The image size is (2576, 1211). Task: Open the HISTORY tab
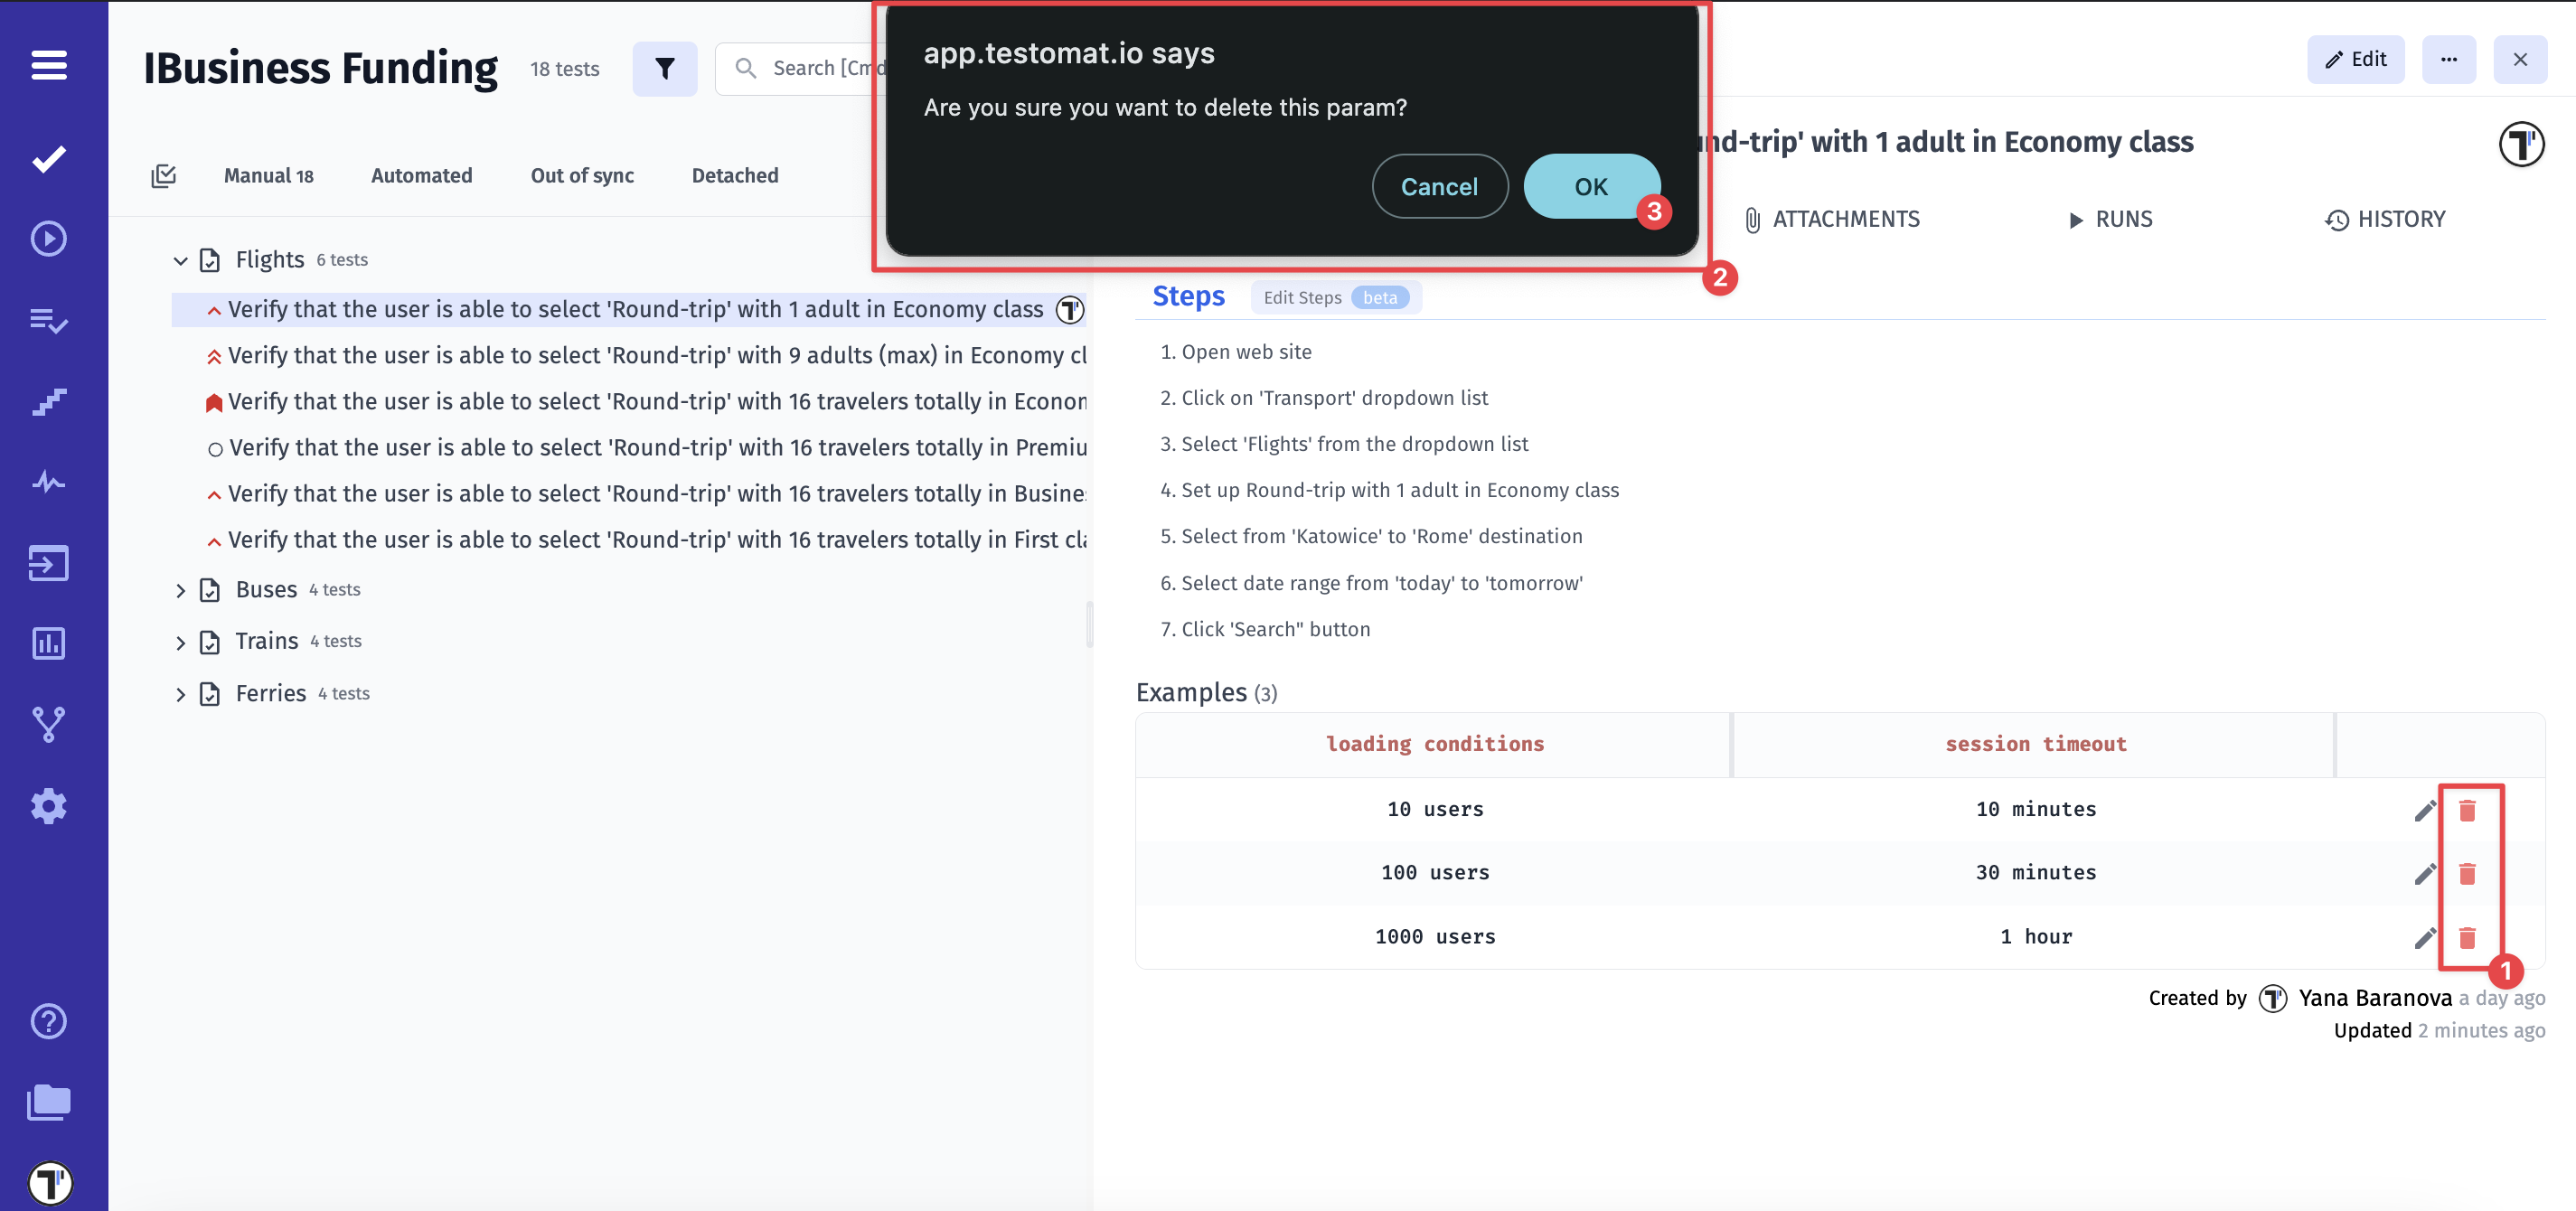click(2385, 219)
